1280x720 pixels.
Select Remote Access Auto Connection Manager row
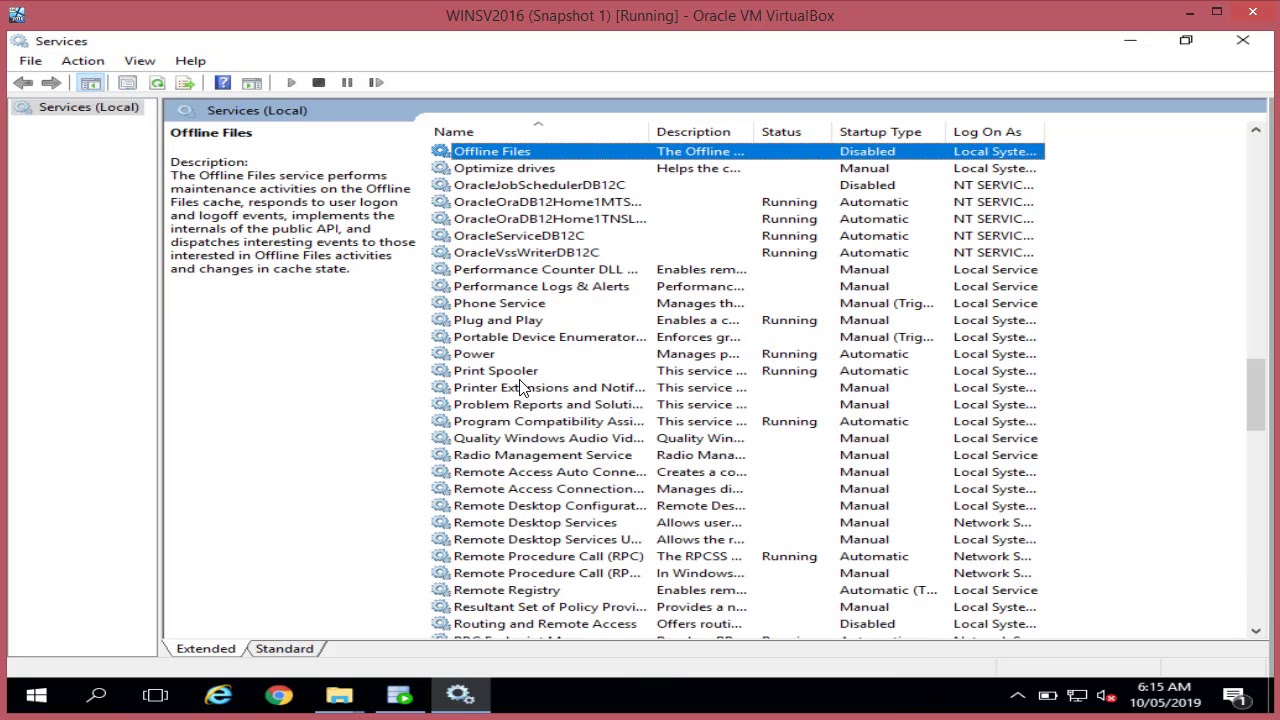[738, 472]
